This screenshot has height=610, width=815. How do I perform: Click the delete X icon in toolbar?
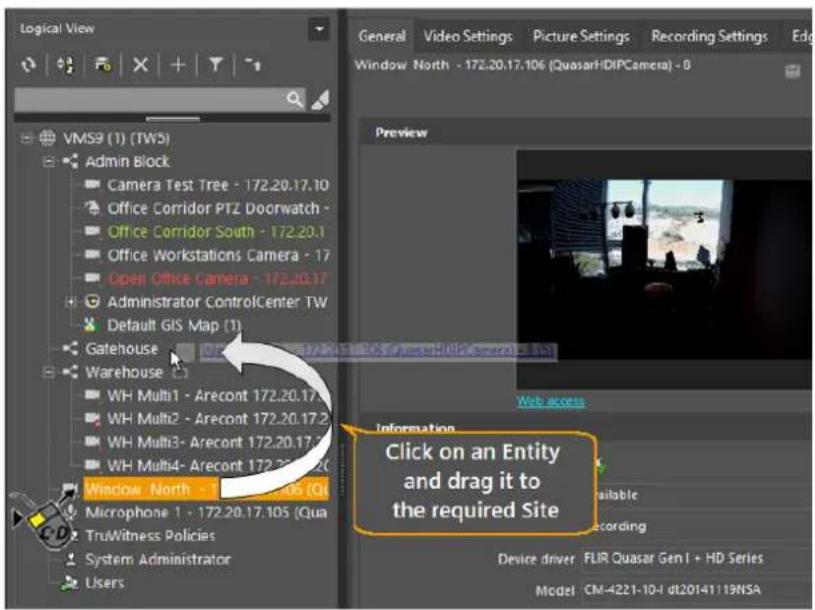click(140, 65)
